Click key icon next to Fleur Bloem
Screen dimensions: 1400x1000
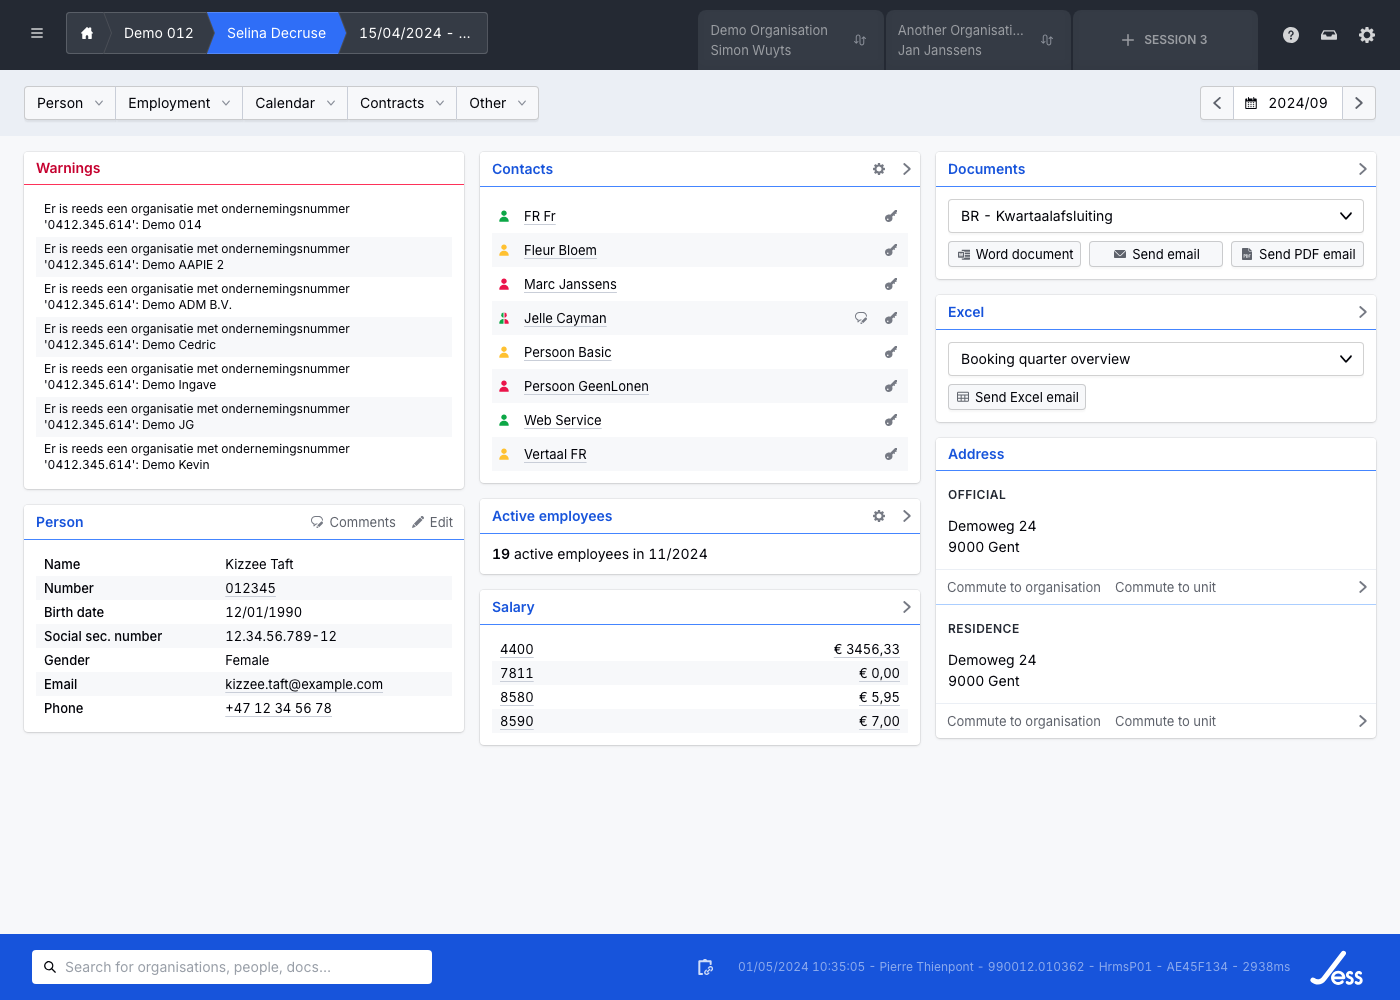[890, 250]
